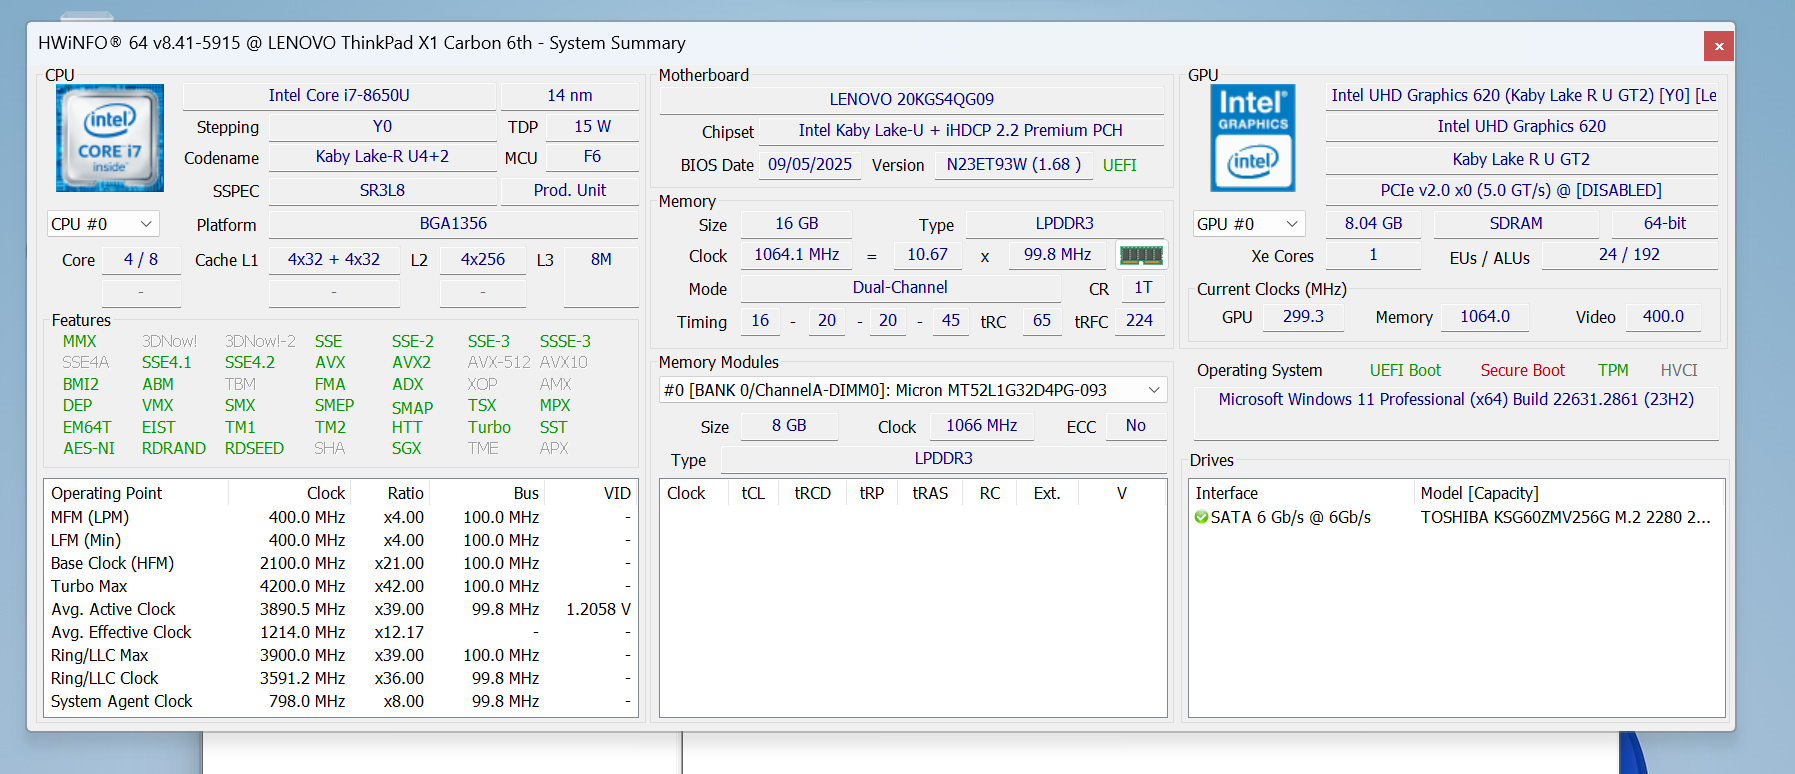The width and height of the screenshot is (1795, 774).
Task: Click the memory clock multiplier "10.67"
Action: 927,255
